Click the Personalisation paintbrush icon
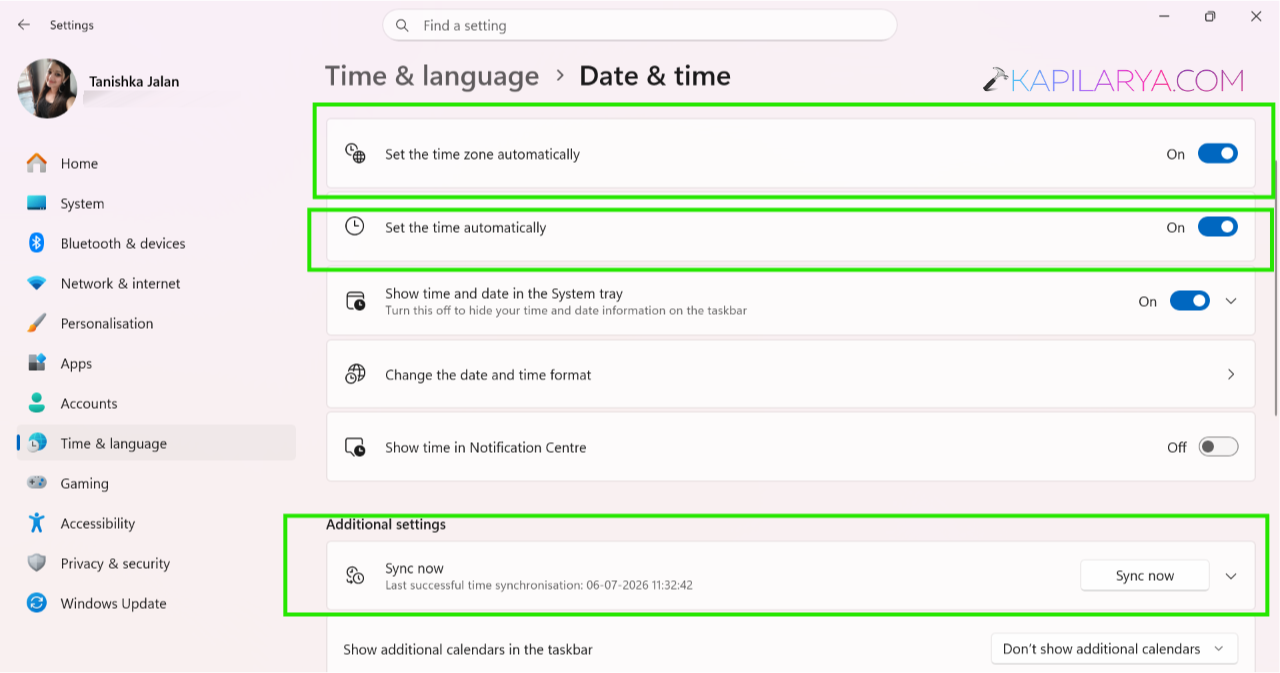Screen dimensions: 1280x673 pyautogui.click(x=37, y=323)
